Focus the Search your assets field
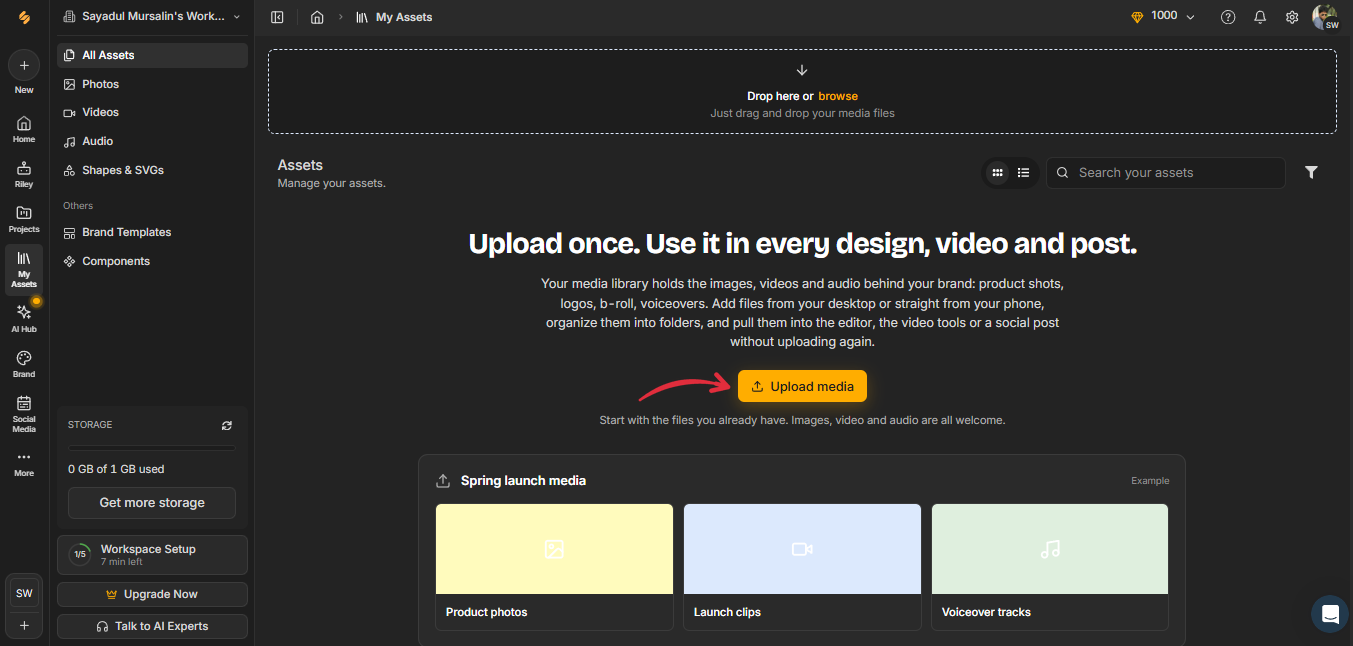The image size is (1353, 646). [1166, 173]
